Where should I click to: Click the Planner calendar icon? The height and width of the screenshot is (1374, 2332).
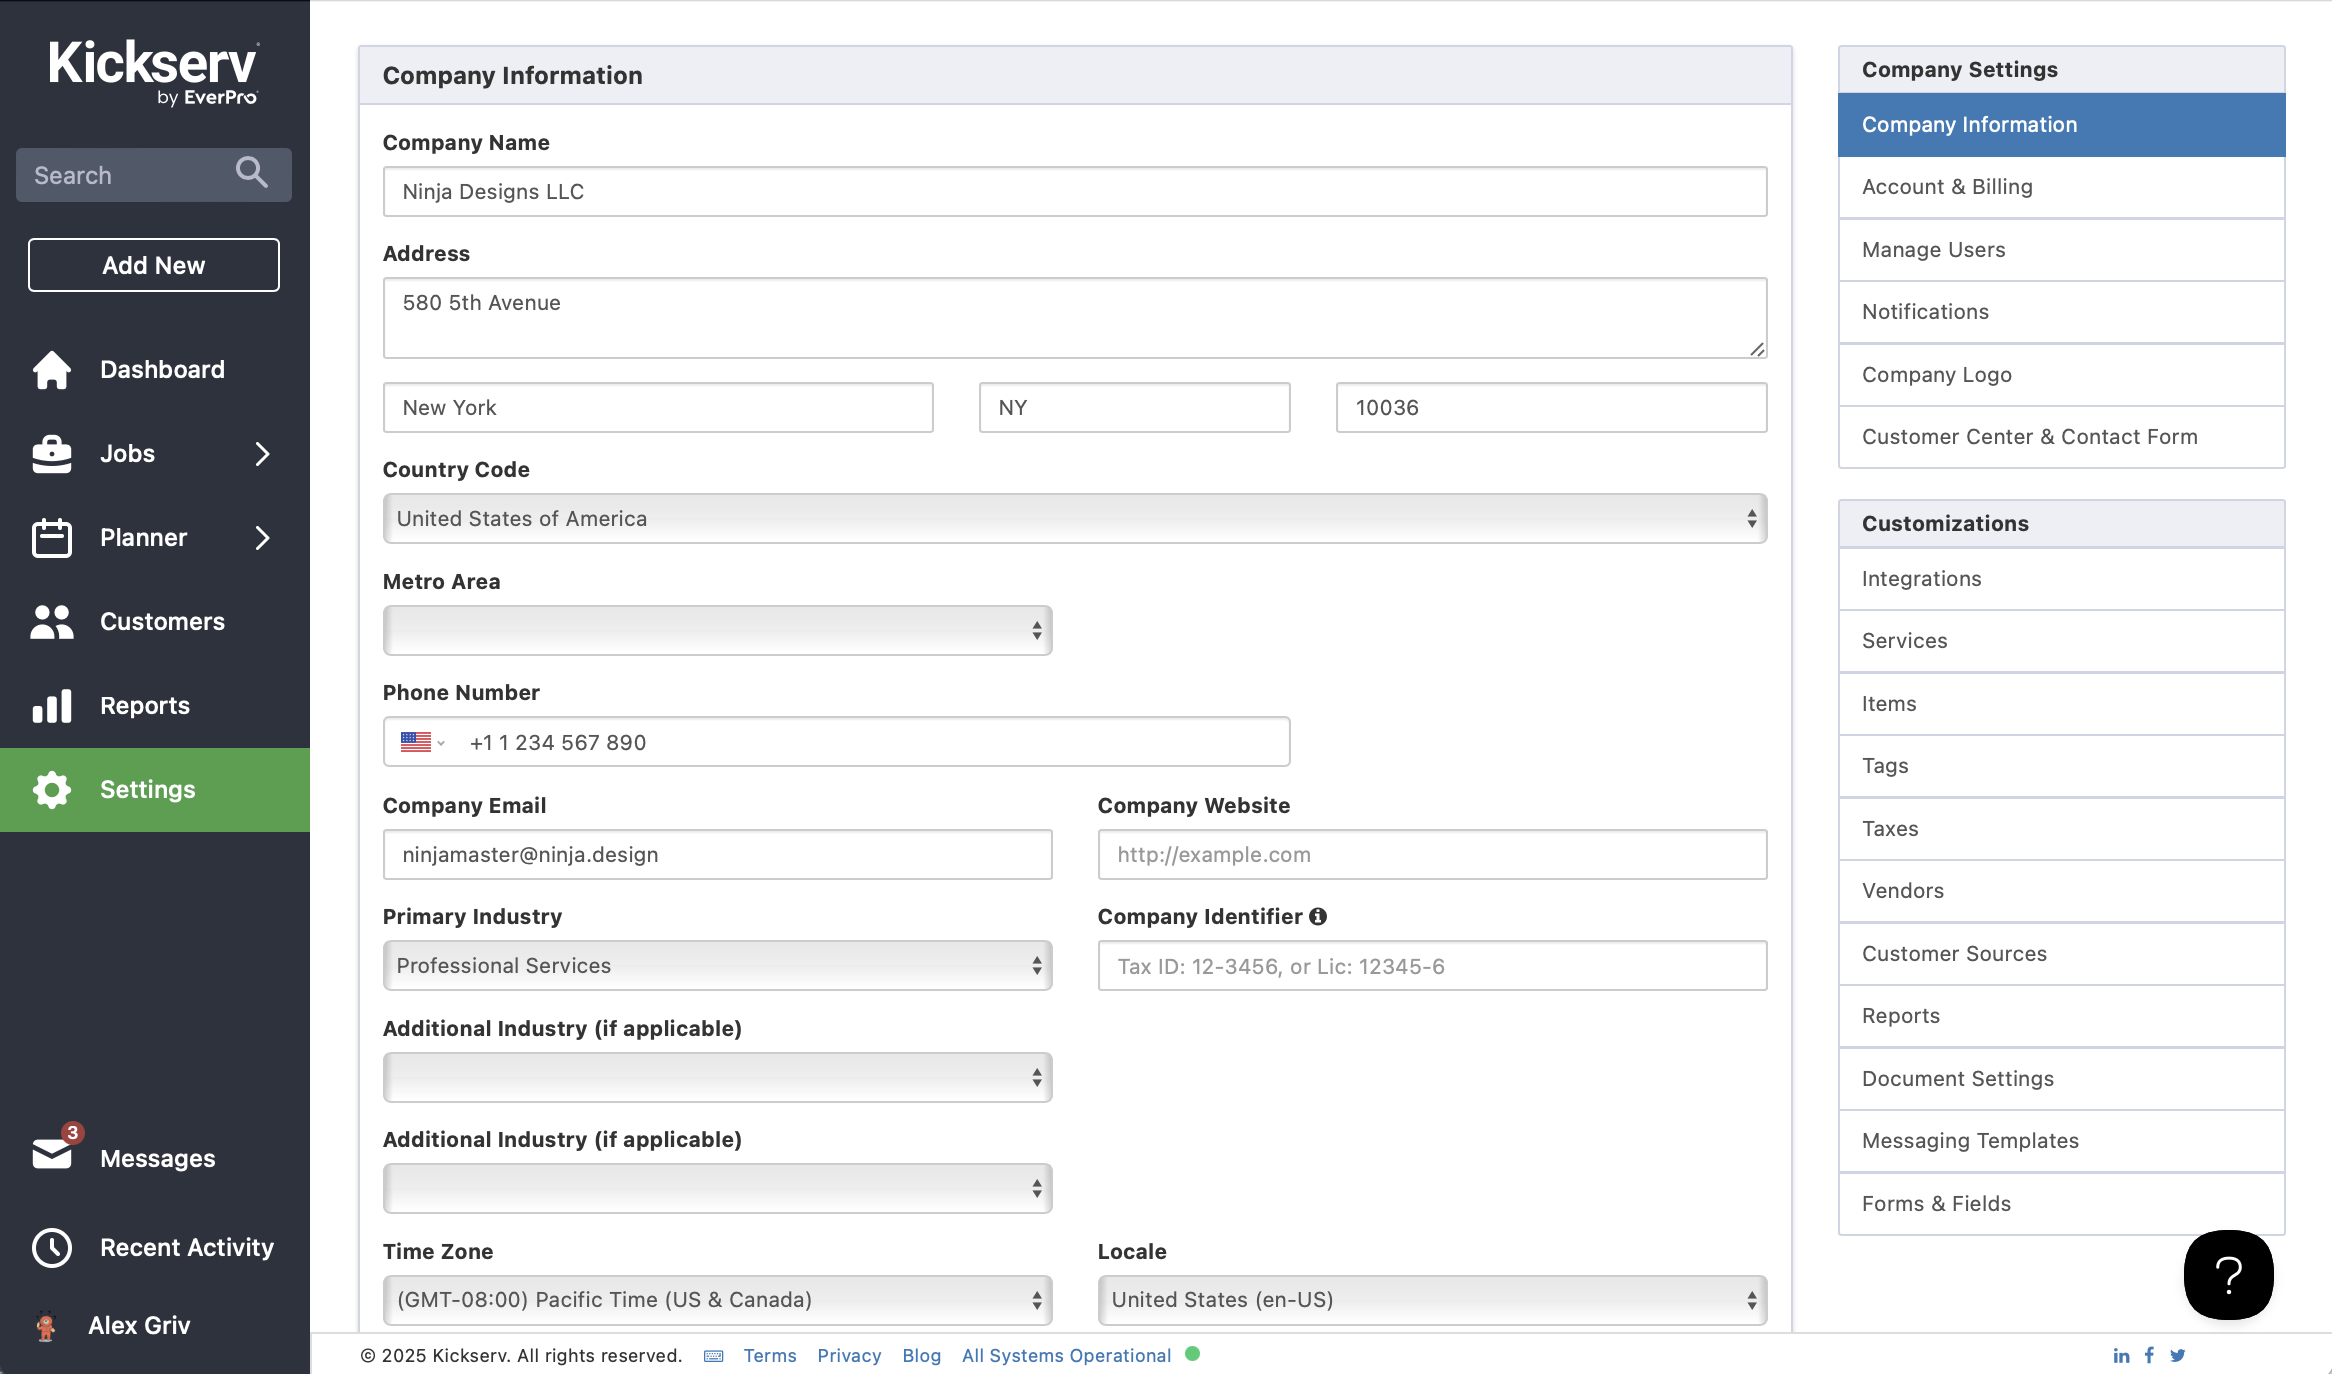(52, 538)
